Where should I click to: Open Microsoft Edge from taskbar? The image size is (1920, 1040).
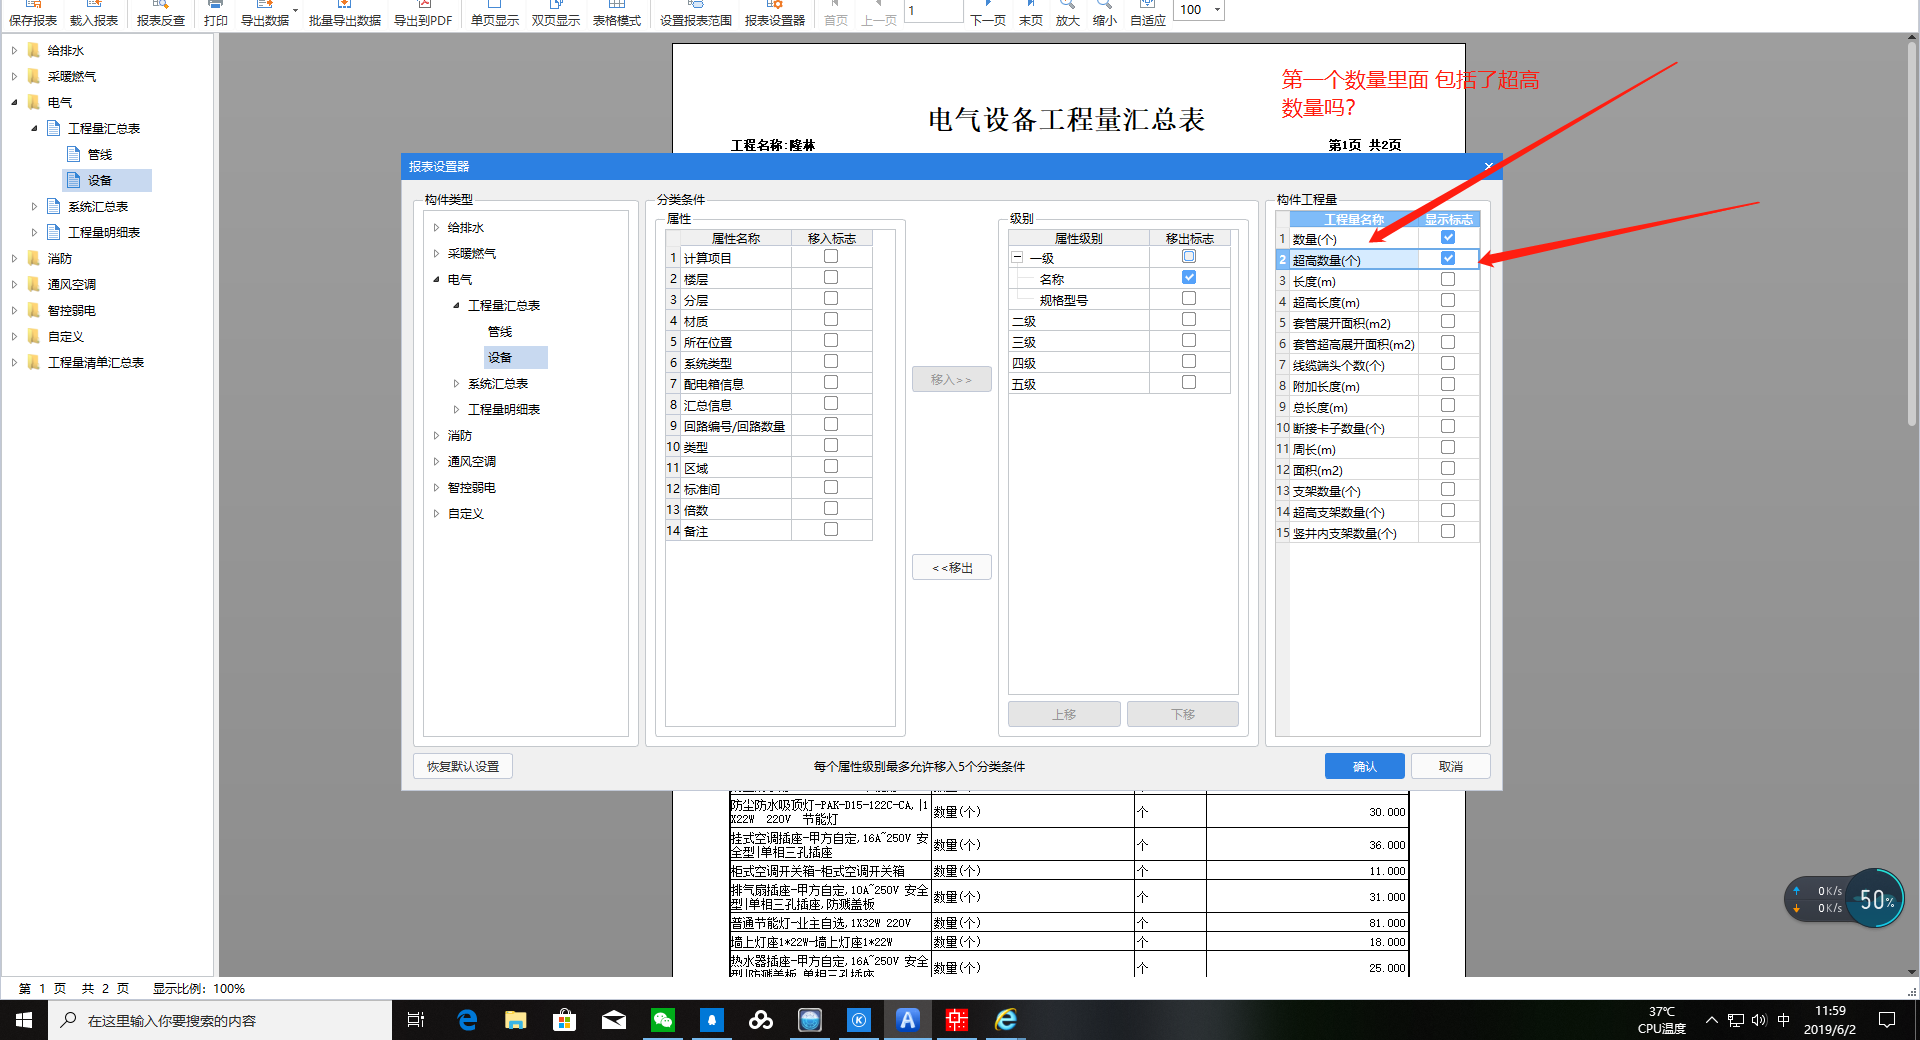(x=467, y=1020)
